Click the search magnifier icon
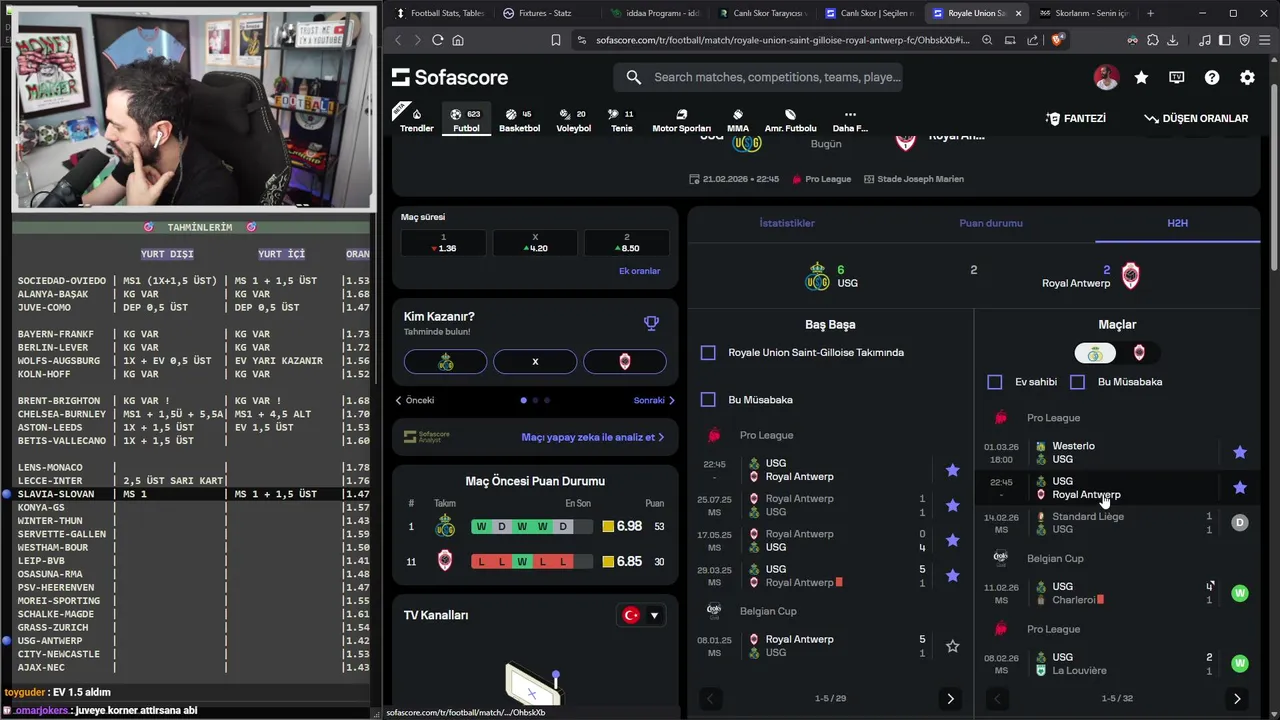 pos(633,77)
